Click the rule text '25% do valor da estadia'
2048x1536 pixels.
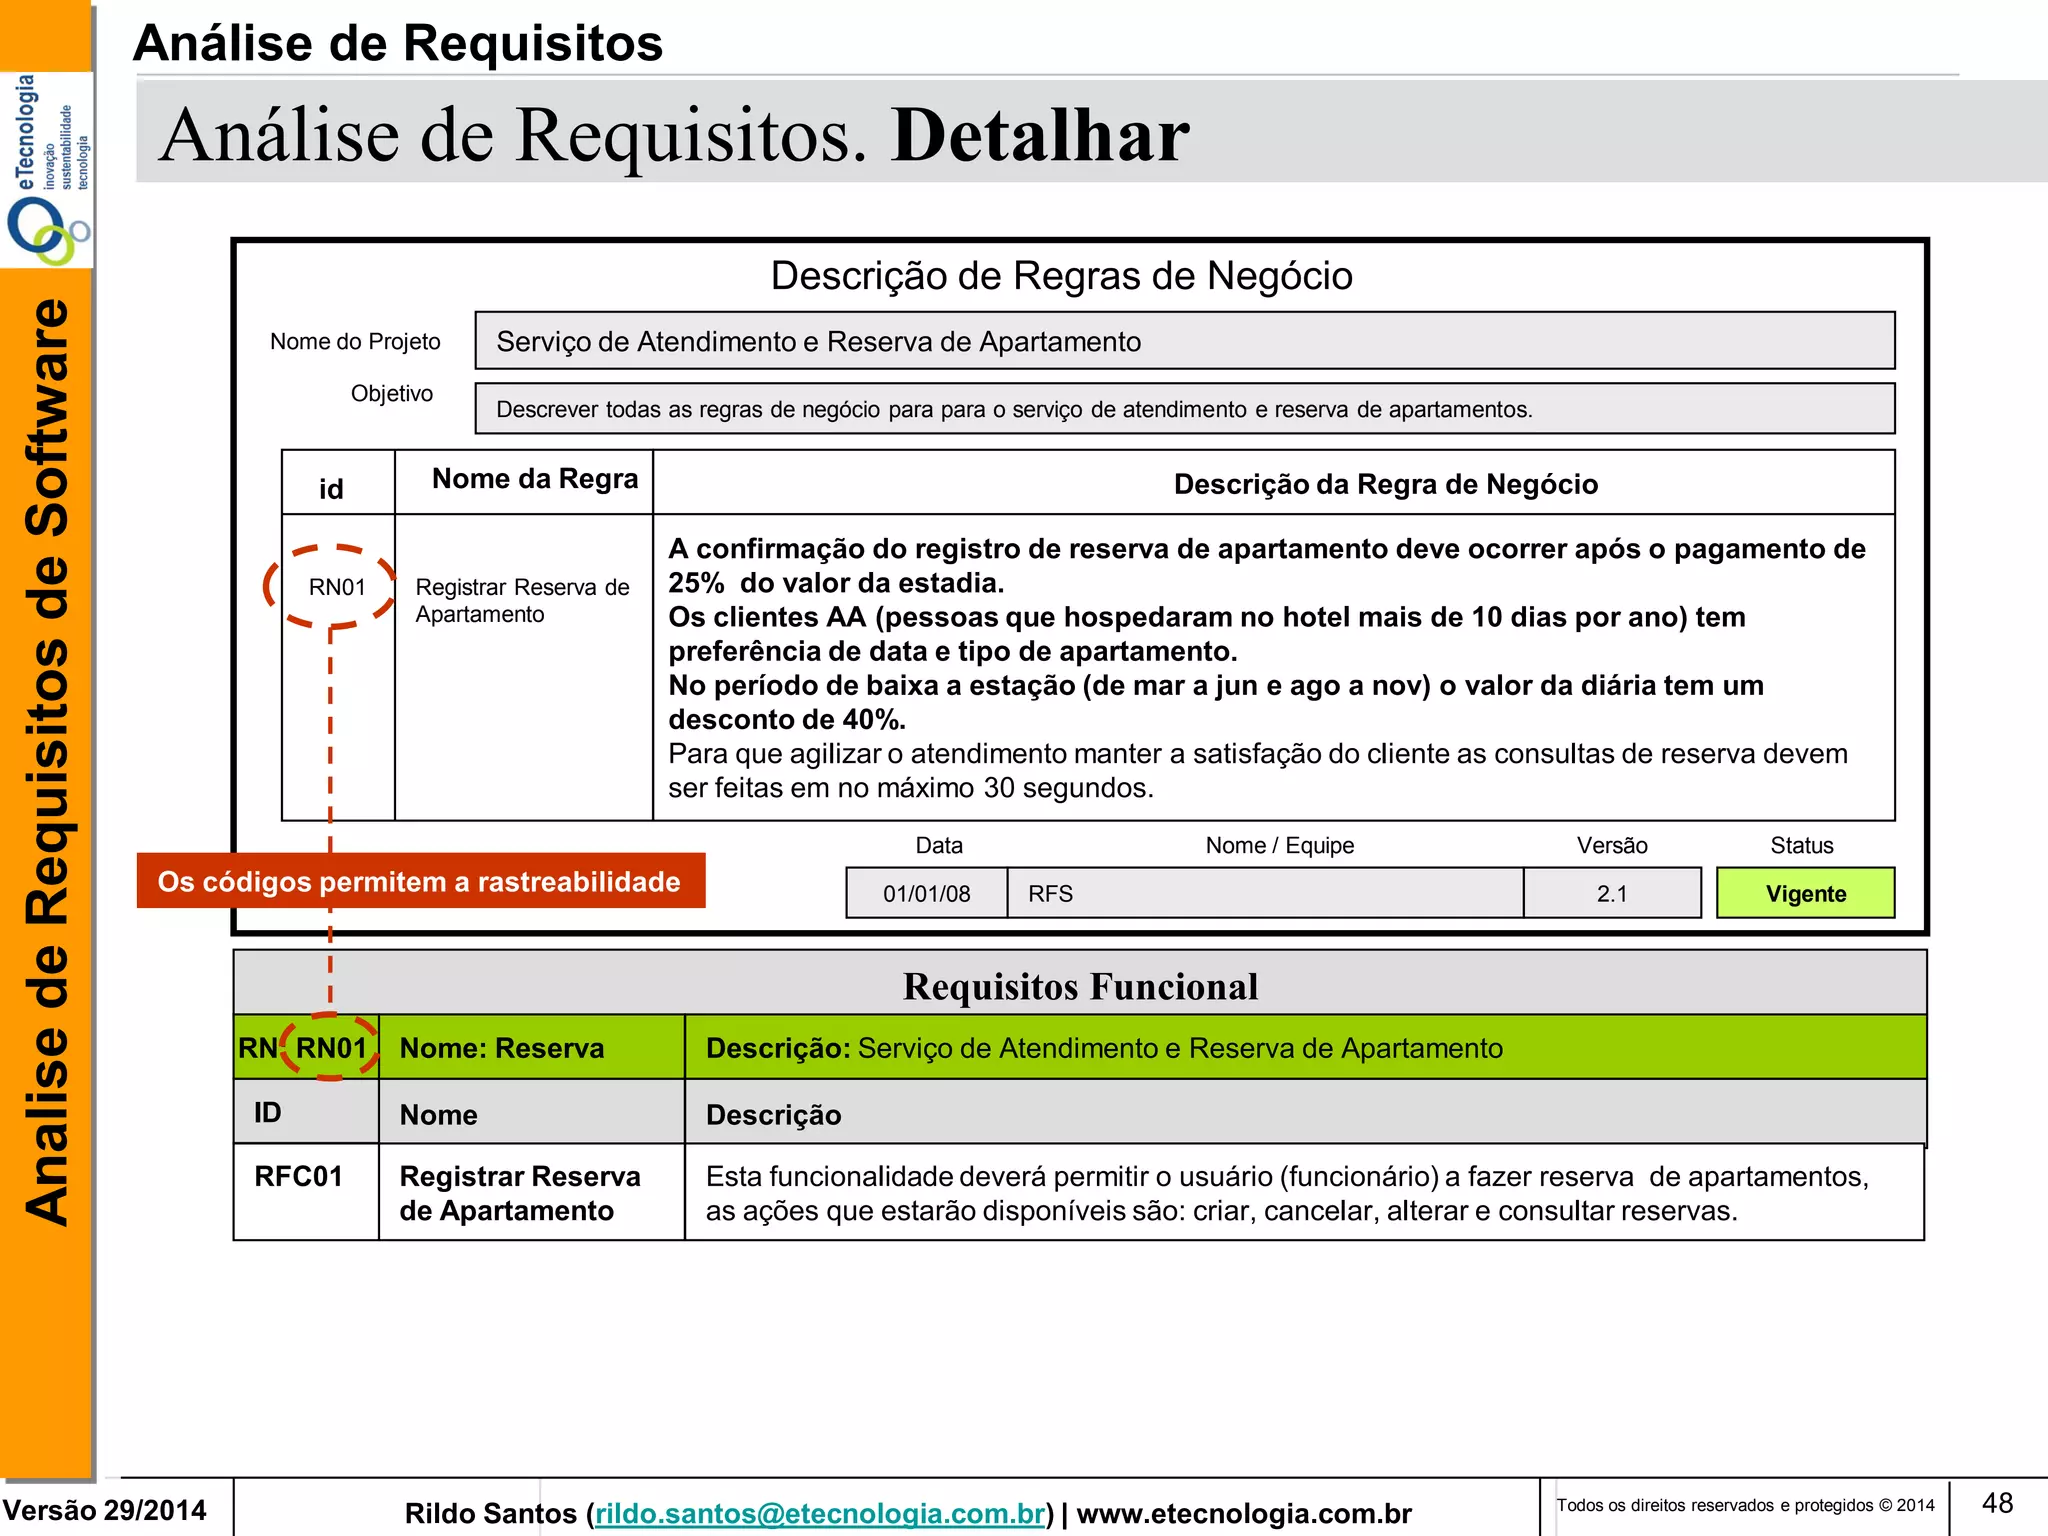point(836,583)
